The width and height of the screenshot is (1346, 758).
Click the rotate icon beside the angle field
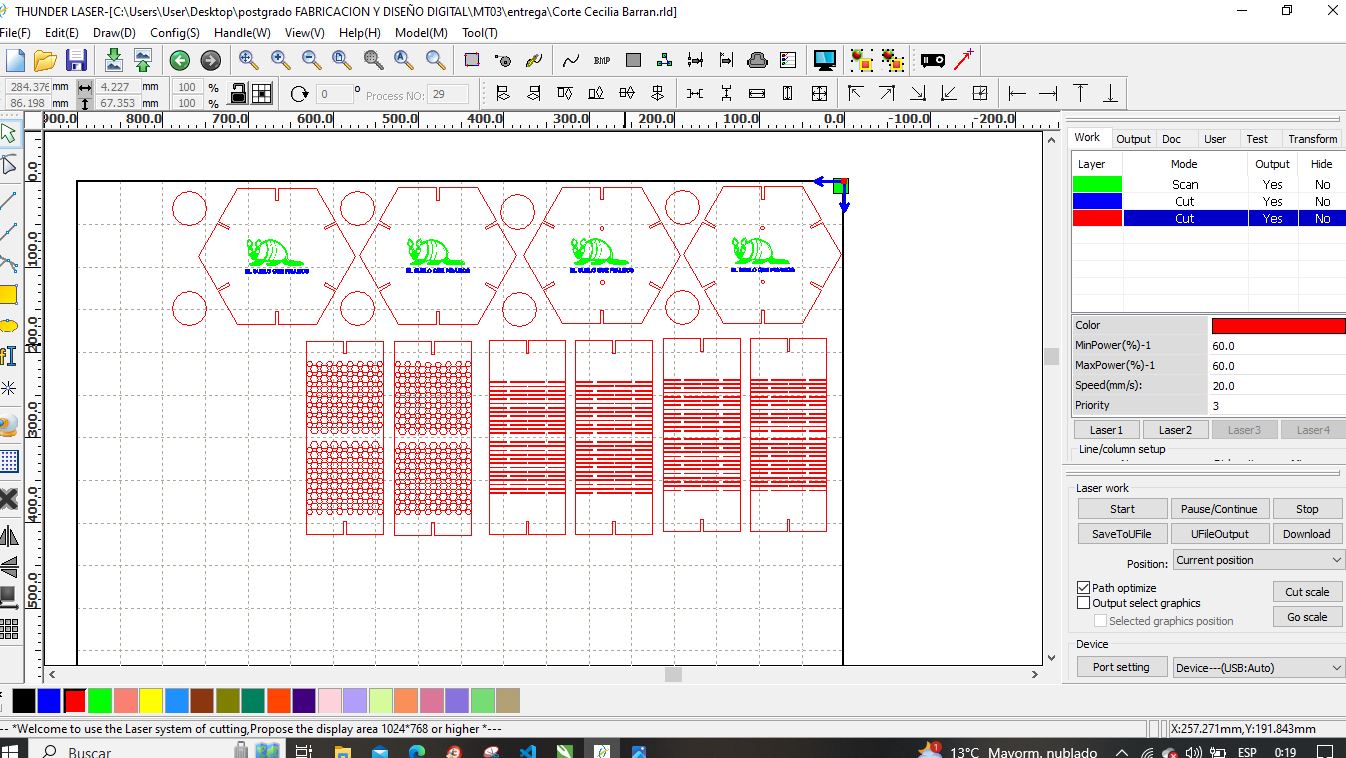click(299, 94)
